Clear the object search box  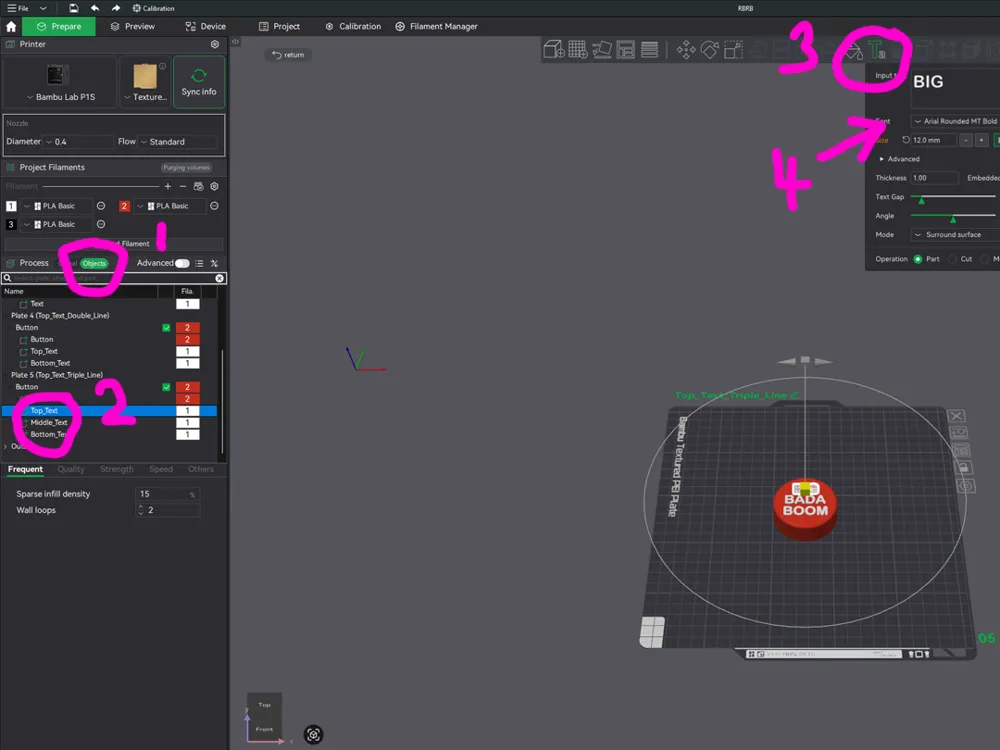point(219,278)
